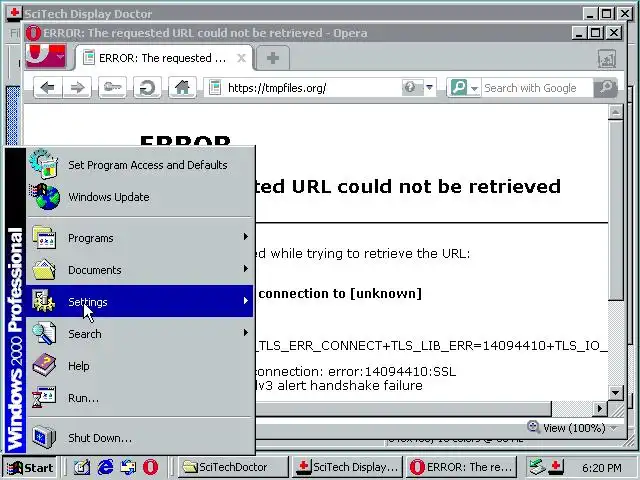The height and width of the screenshot is (480, 640).
Task: Launch Opera from quick launch bar
Action: [x=151, y=467]
